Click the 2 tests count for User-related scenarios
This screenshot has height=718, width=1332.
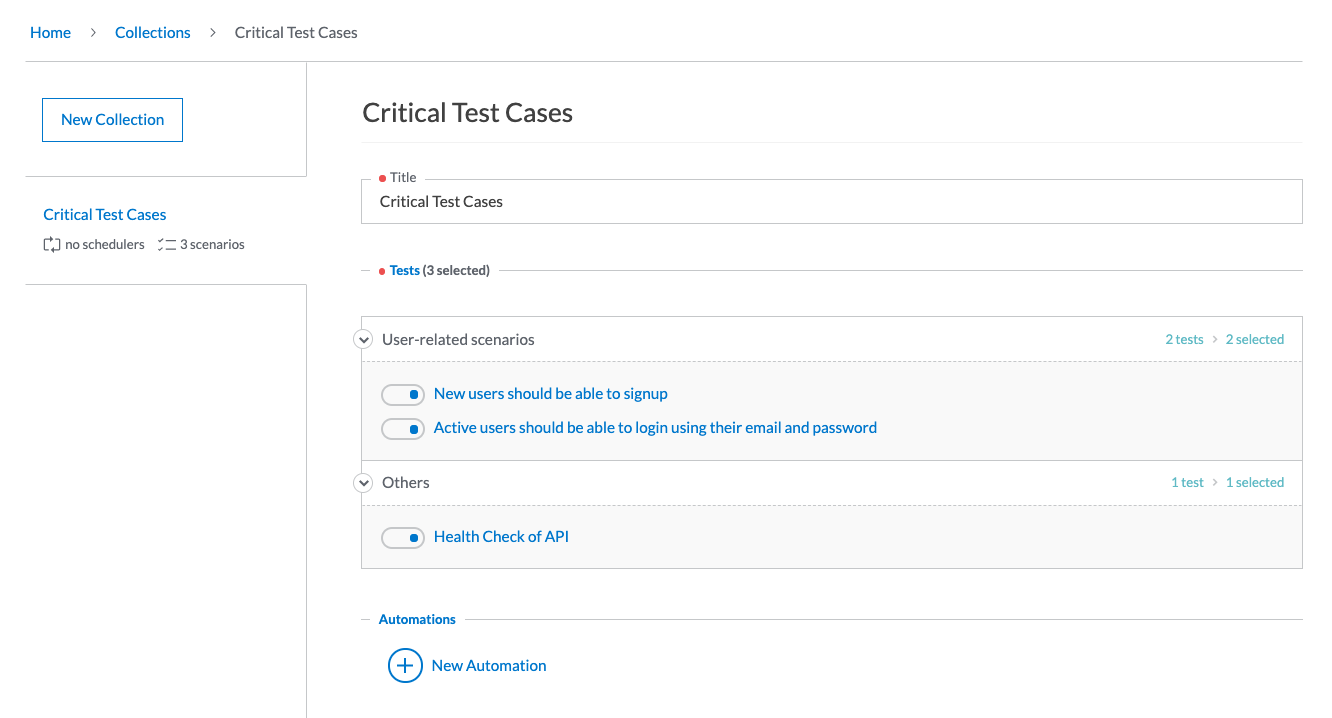click(x=1184, y=340)
